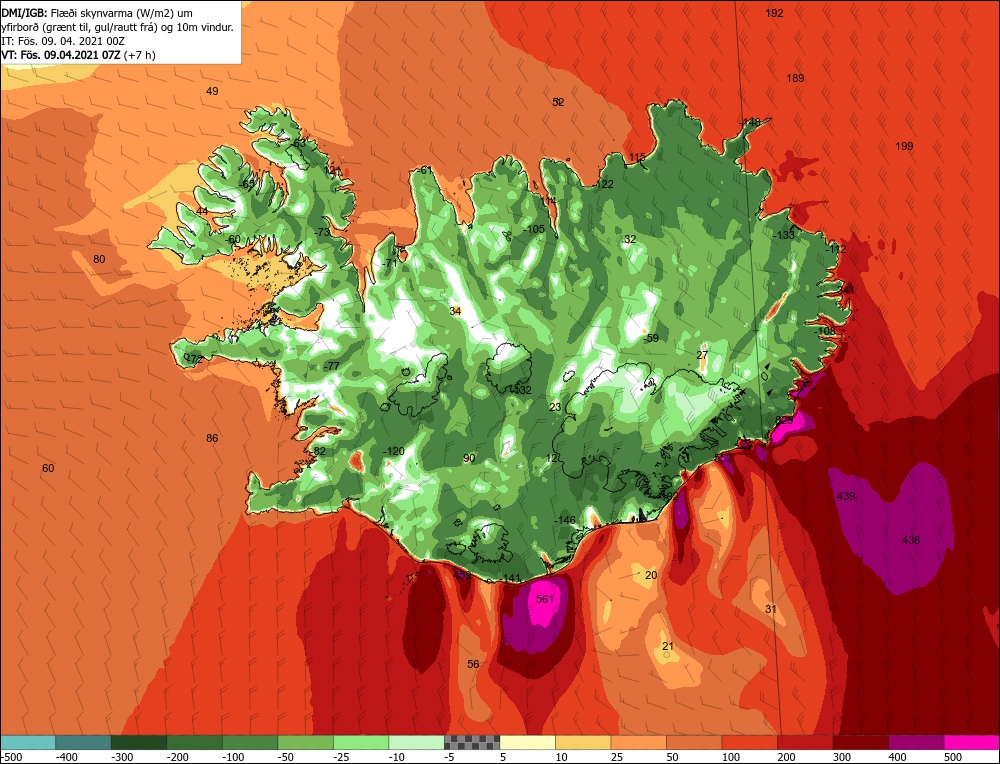Click the 192 value at the top of the map

tap(774, 13)
